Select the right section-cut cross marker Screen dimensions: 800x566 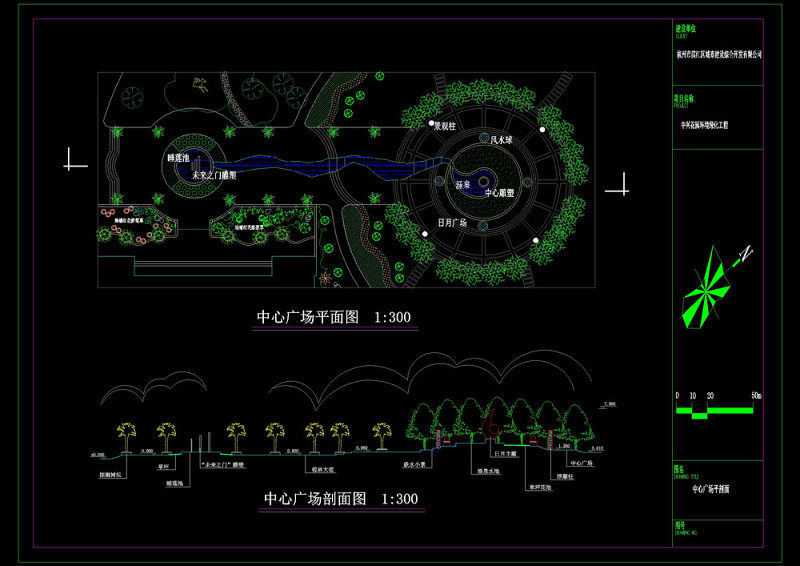(618, 184)
